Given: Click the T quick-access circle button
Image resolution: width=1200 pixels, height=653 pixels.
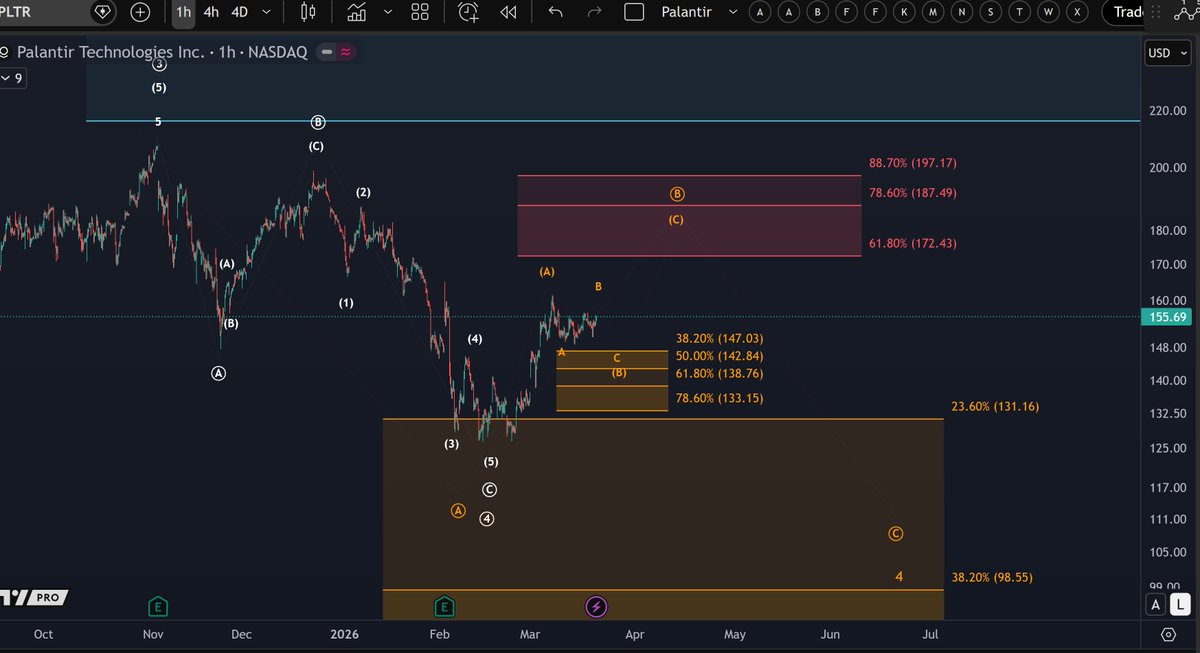Looking at the screenshot, I should tap(1019, 12).
